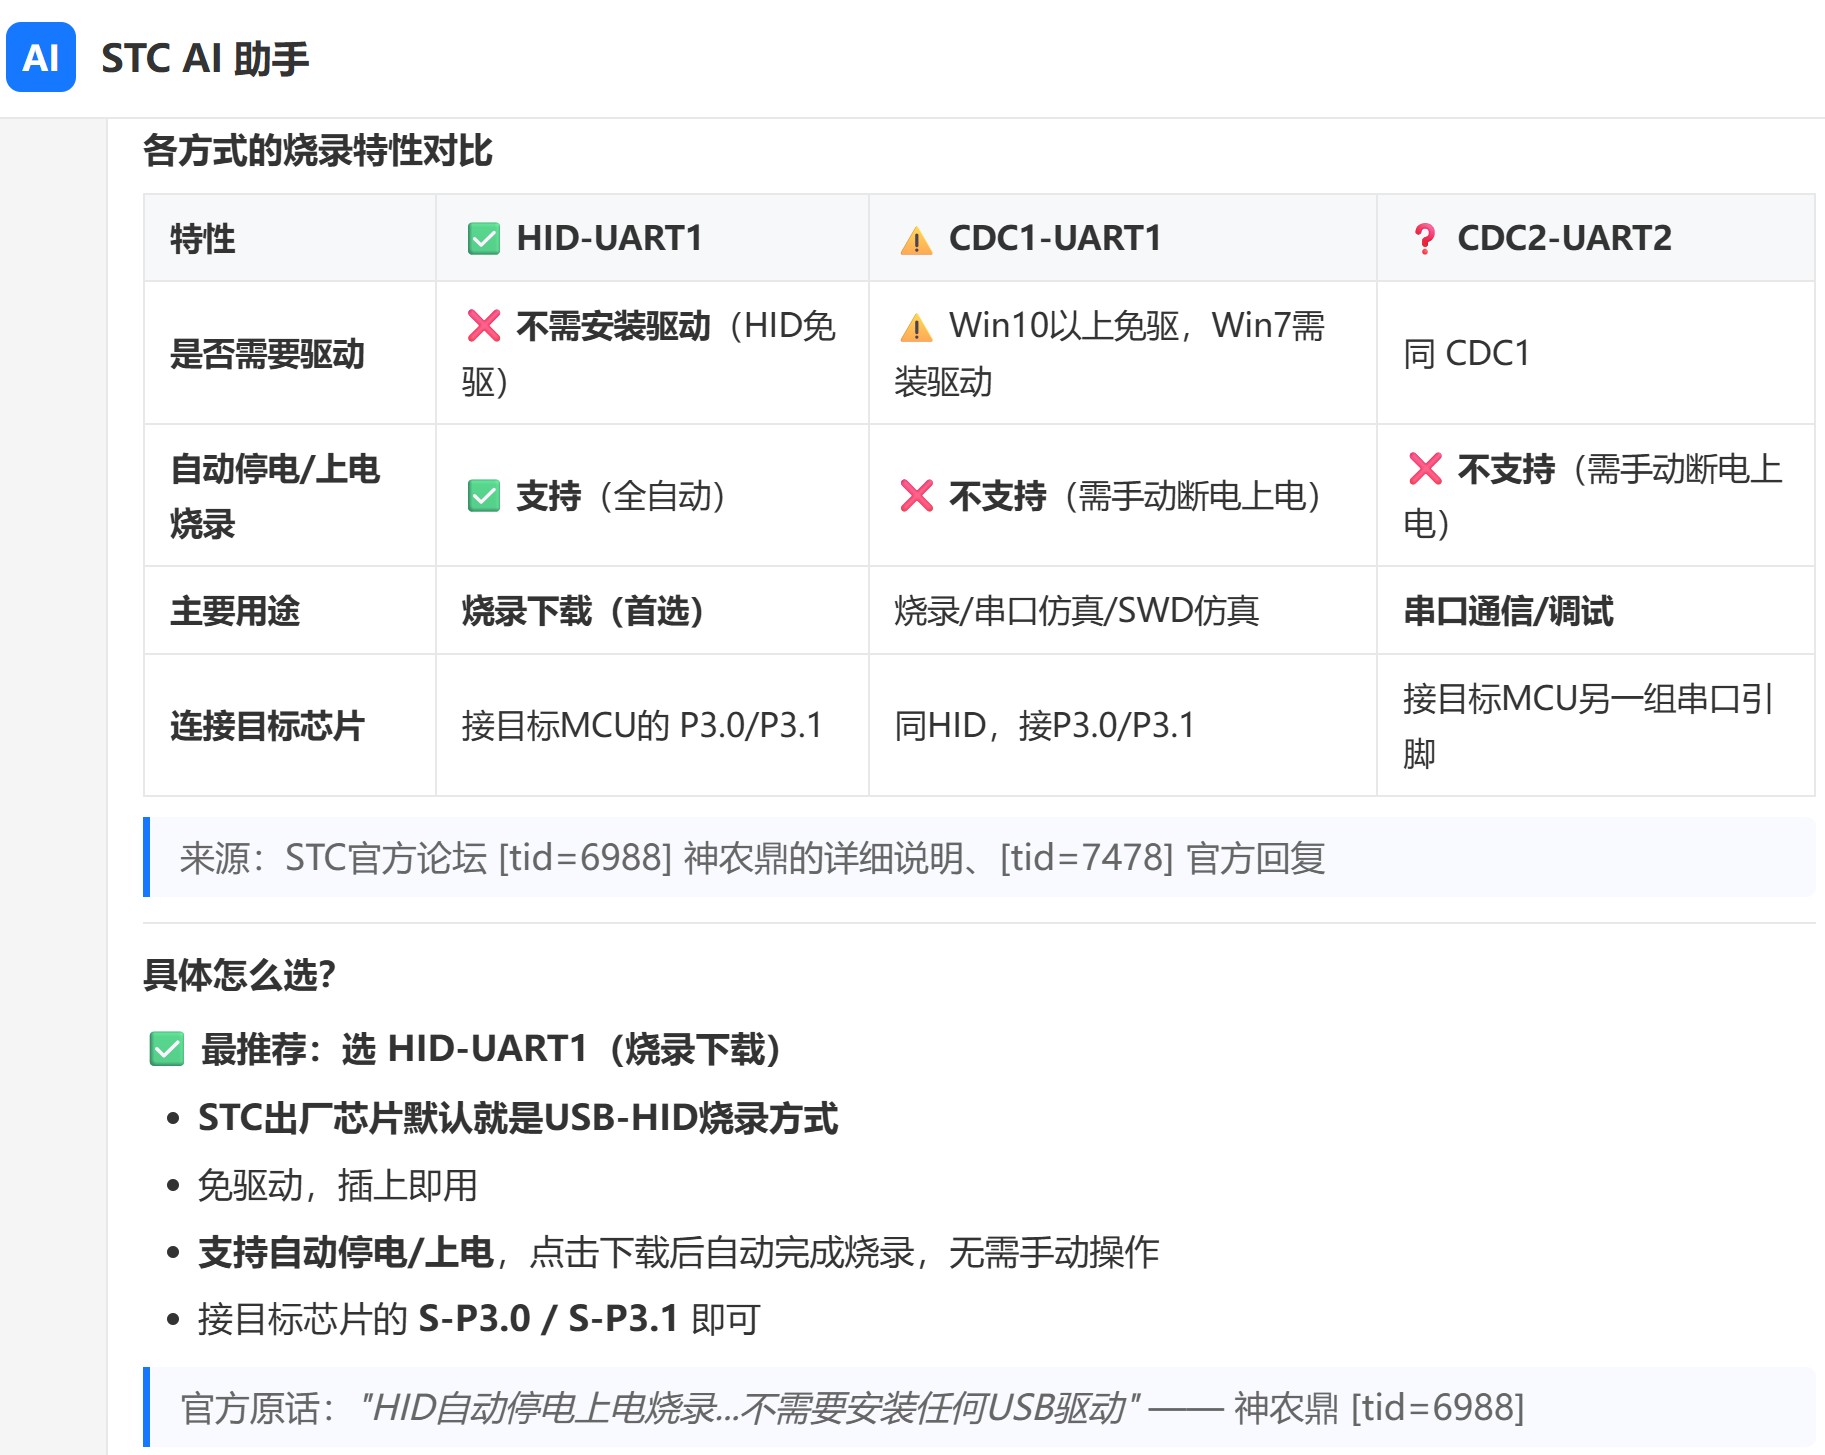Click the source quote citing tid=6988 and tid=7478
The height and width of the screenshot is (1455, 1825).
click(979, 858)
